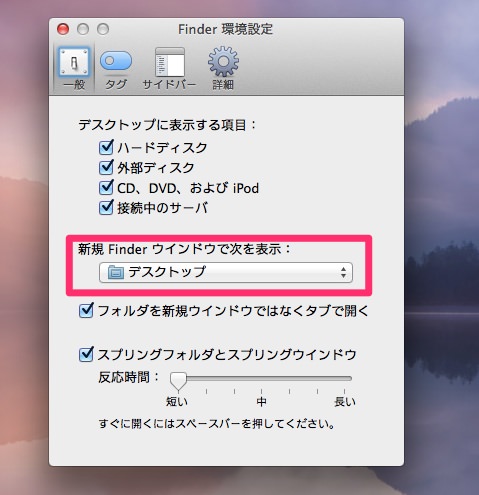Close the Finder 環境設定 window
This screenshot has height=495, width=479.
(x=63, y=29)
